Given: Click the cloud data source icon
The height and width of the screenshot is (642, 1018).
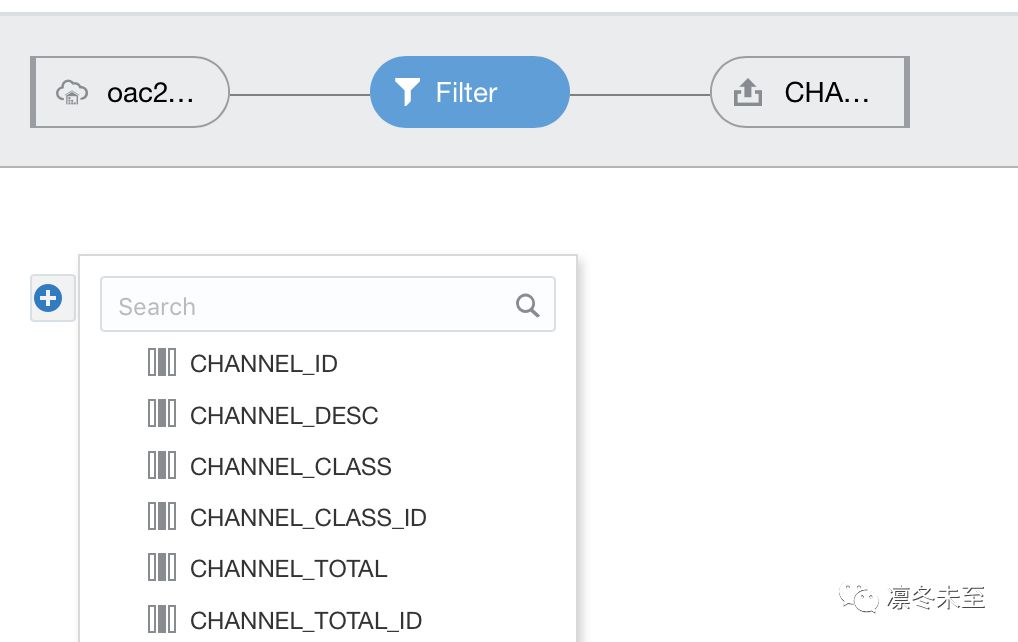Looking at the screenshot, I should tap(71, 93).
